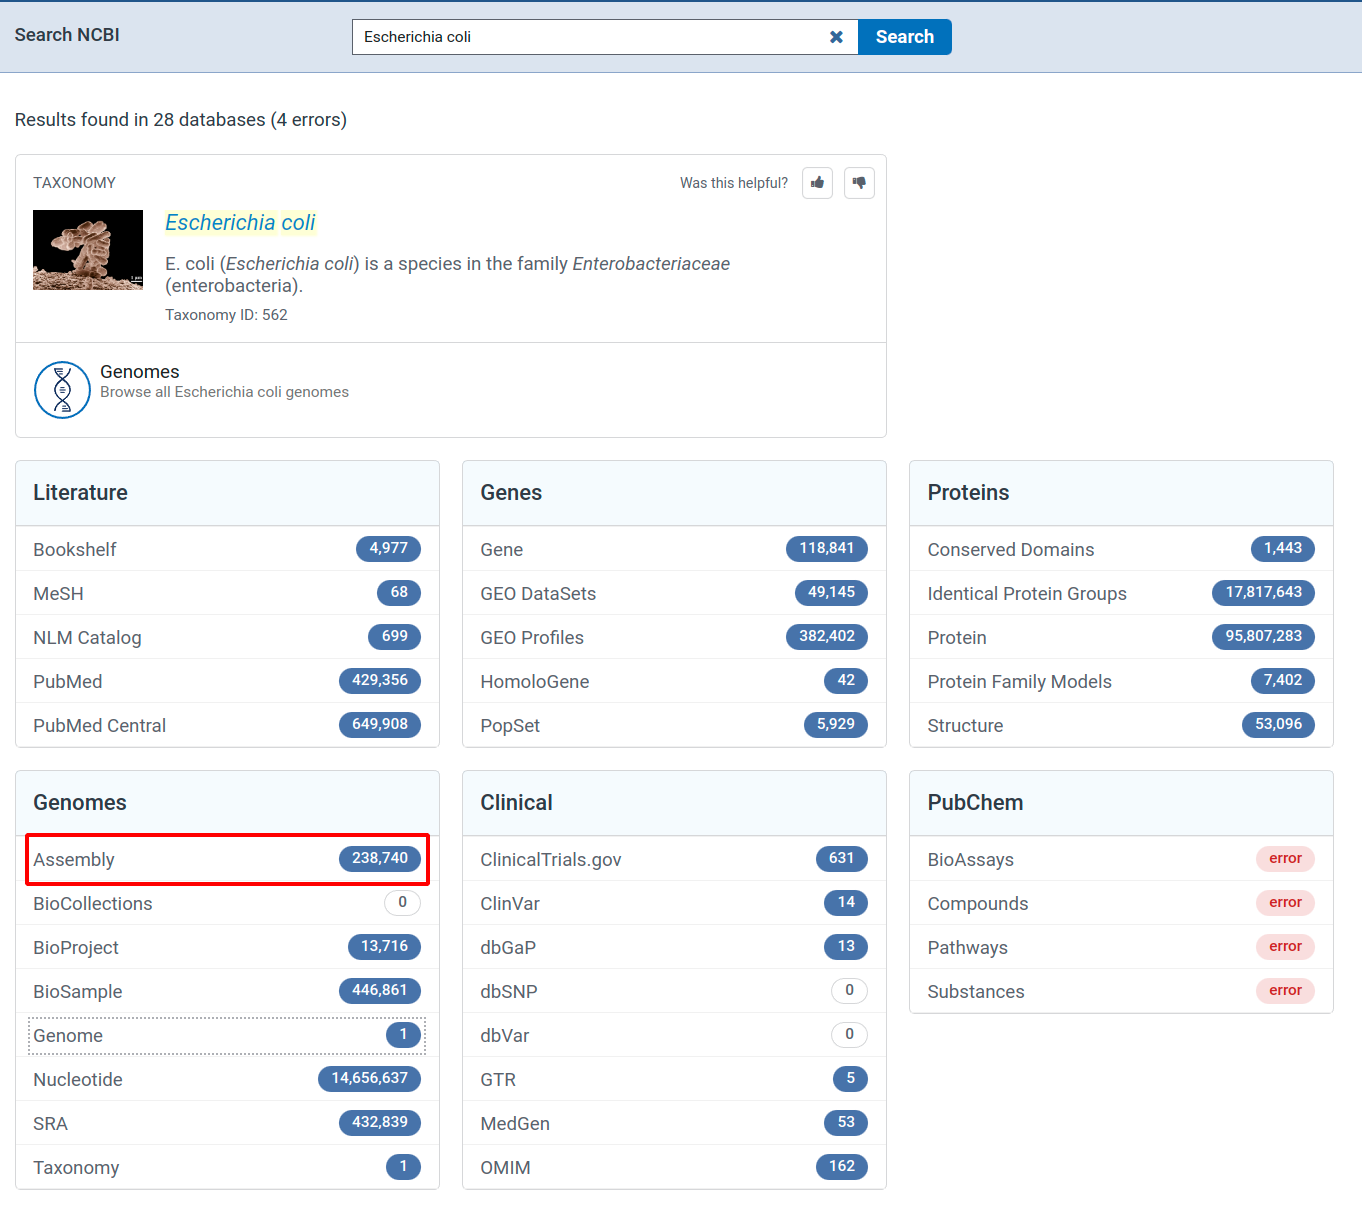Viewport: 1362px width, 1216px height.
Task: Open Protein Family Models results
Action: (x=1121, y=681)
